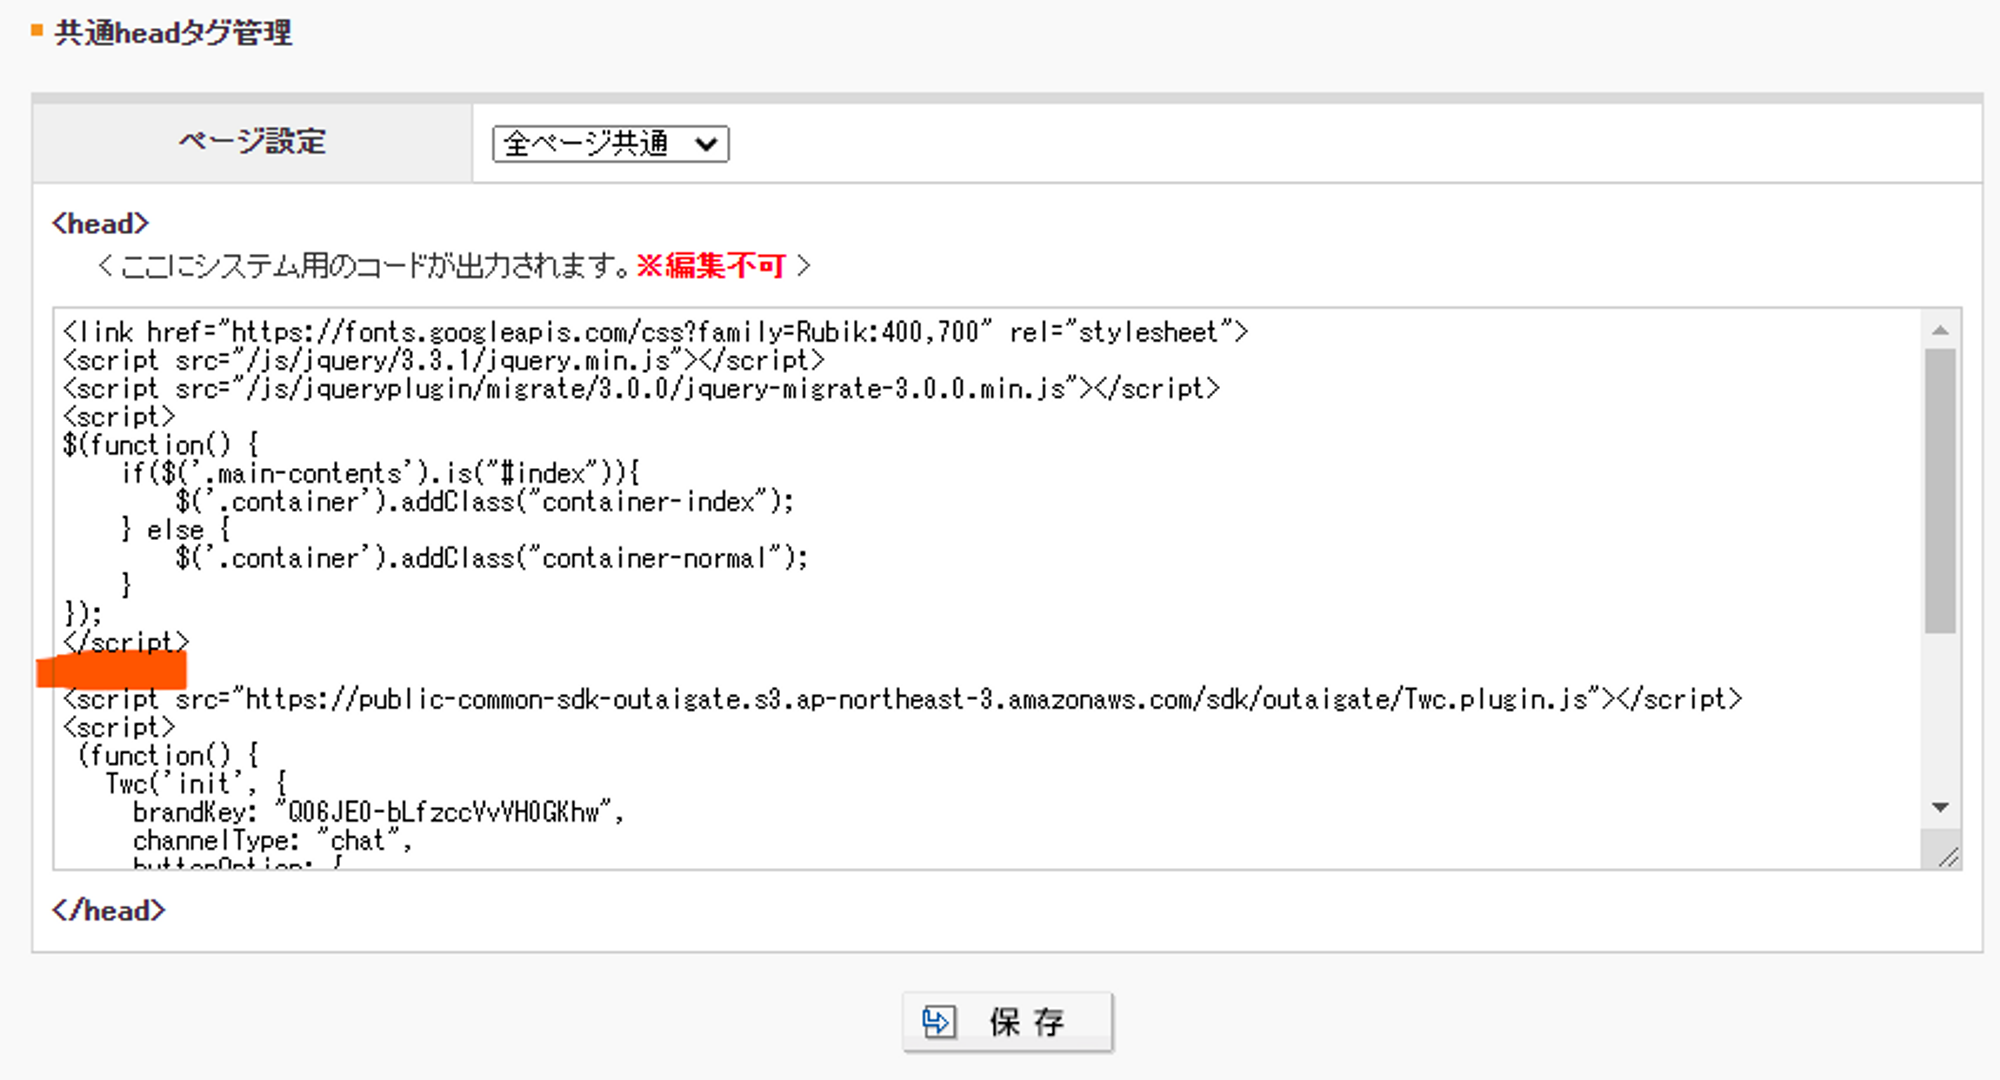The height and width of the screenshot is (1080, 2000).
Task: Click the scrollbar down arrow of the code area
Action: coord(1941,806)
